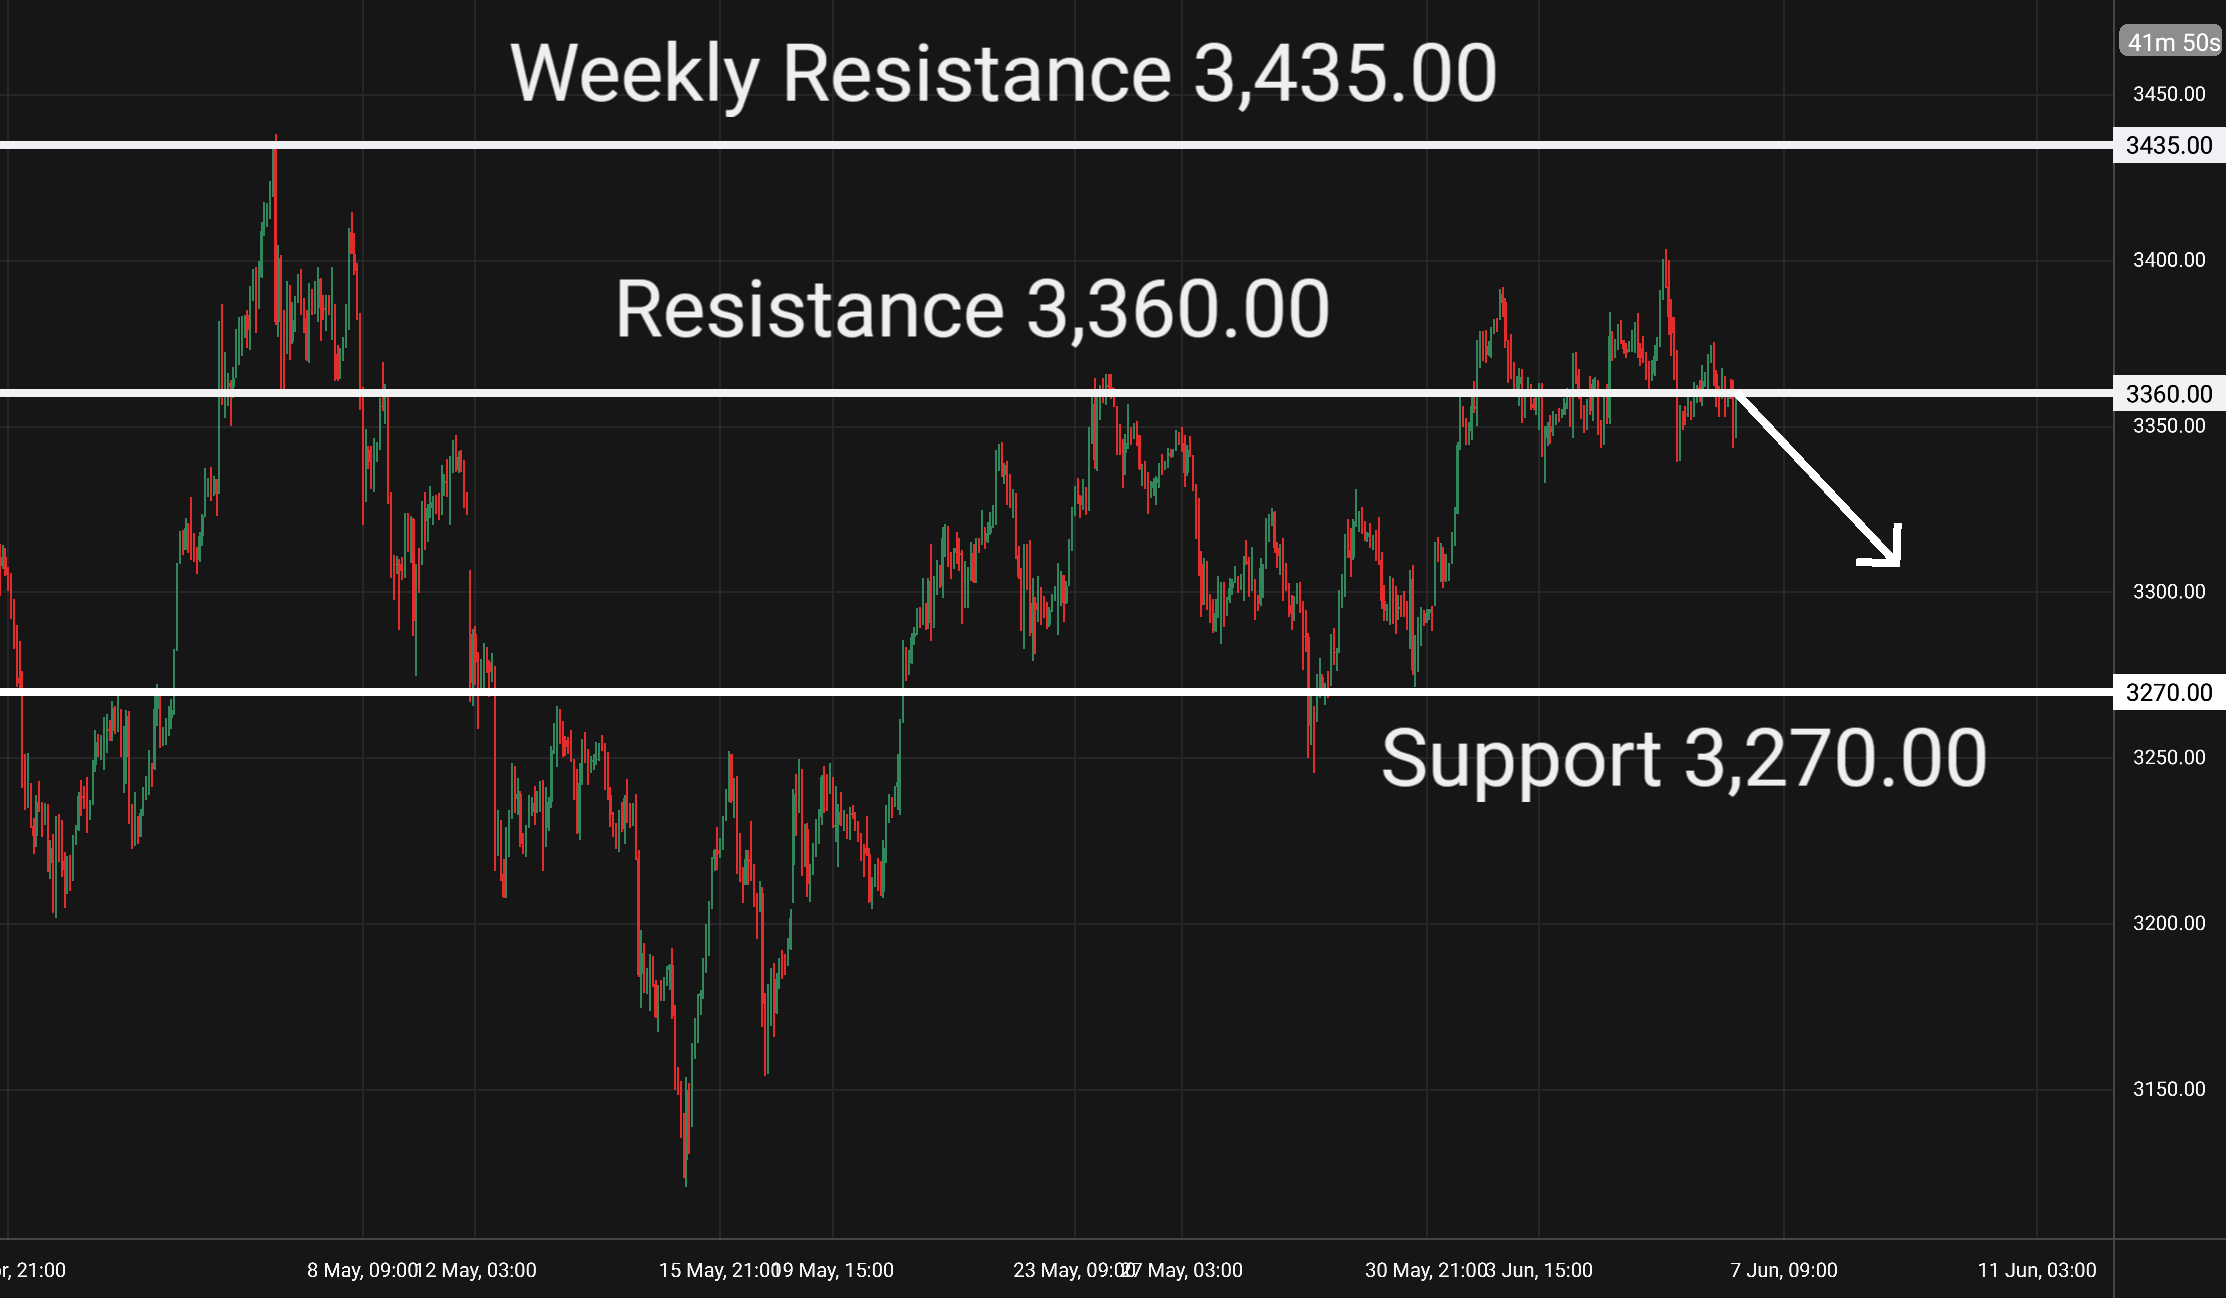Click the 3400.00 price scale tick
2226x1298 pixels.
2169,260
